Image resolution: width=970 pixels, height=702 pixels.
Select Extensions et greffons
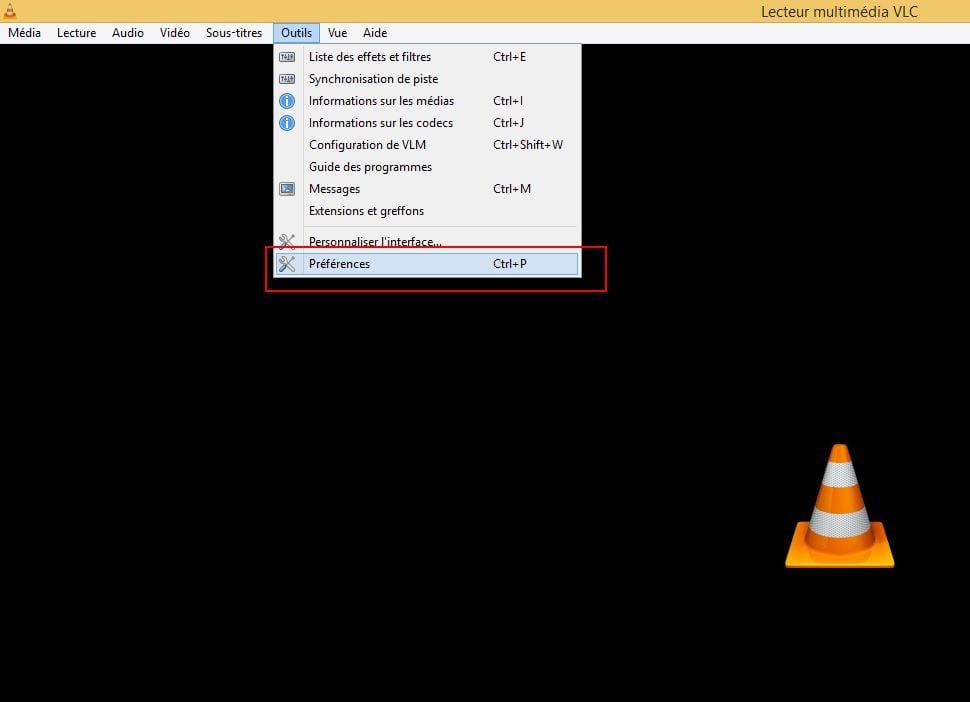[427, 211]
